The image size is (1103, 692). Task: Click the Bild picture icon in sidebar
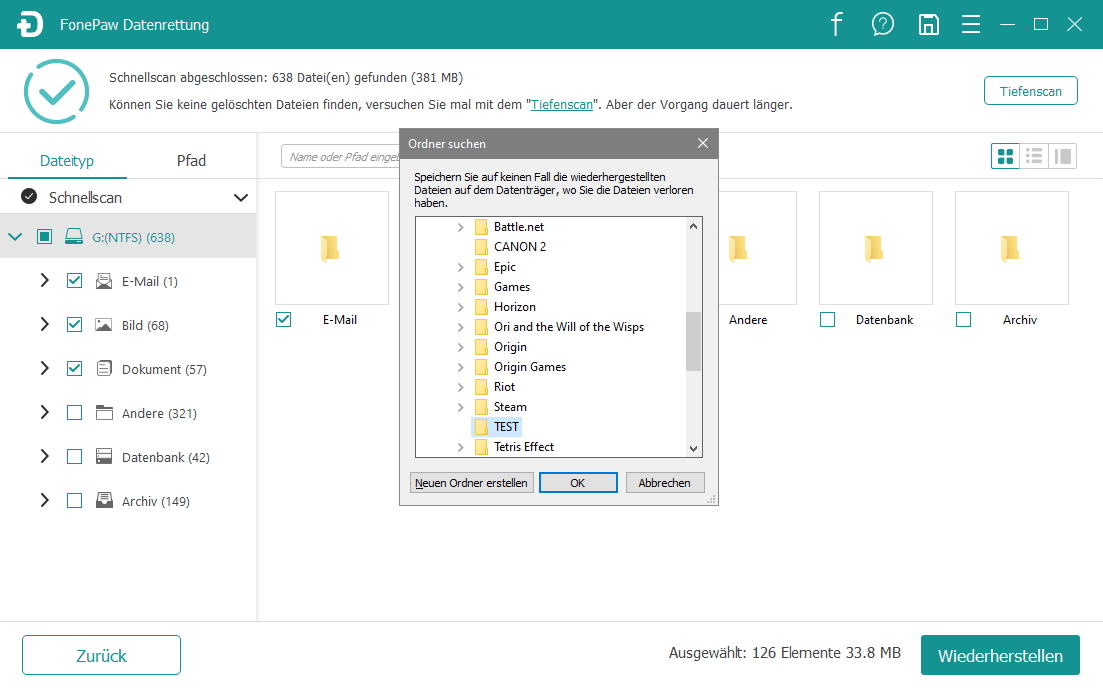click(x=104, y=325)
